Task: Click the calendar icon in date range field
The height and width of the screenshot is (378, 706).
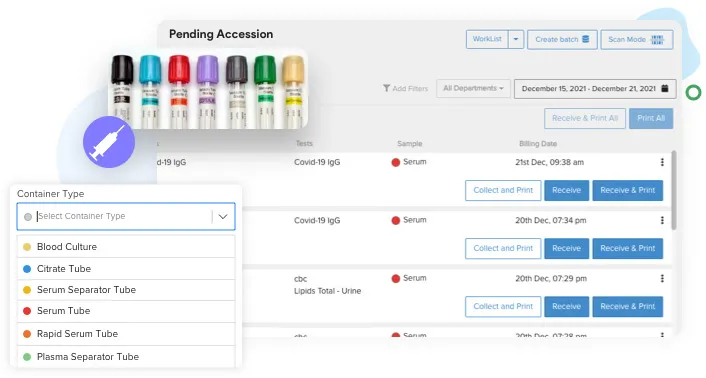Action: pyautogui.click(x=665, y=88)
